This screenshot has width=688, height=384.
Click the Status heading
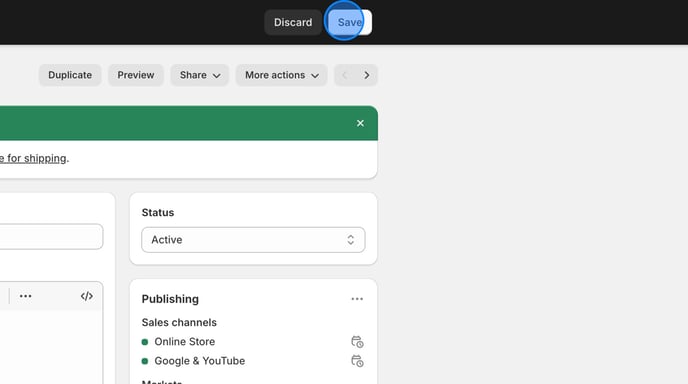pyautogui.click(x=158, y=212)
